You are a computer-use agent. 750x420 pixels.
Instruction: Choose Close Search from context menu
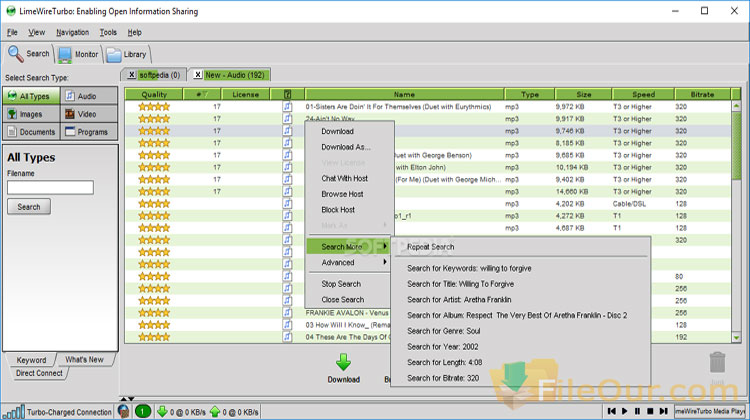click(342, 299)
